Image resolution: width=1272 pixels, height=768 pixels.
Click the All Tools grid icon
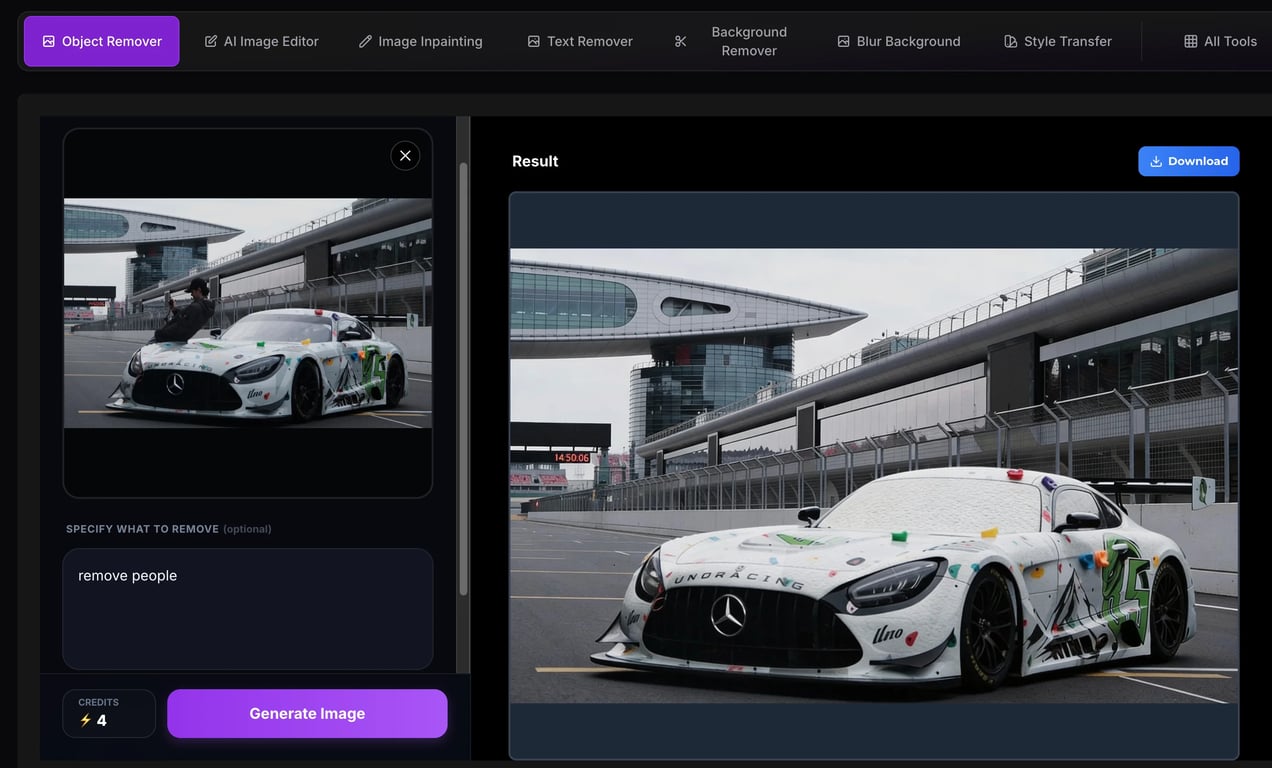tap(1190, 41)
